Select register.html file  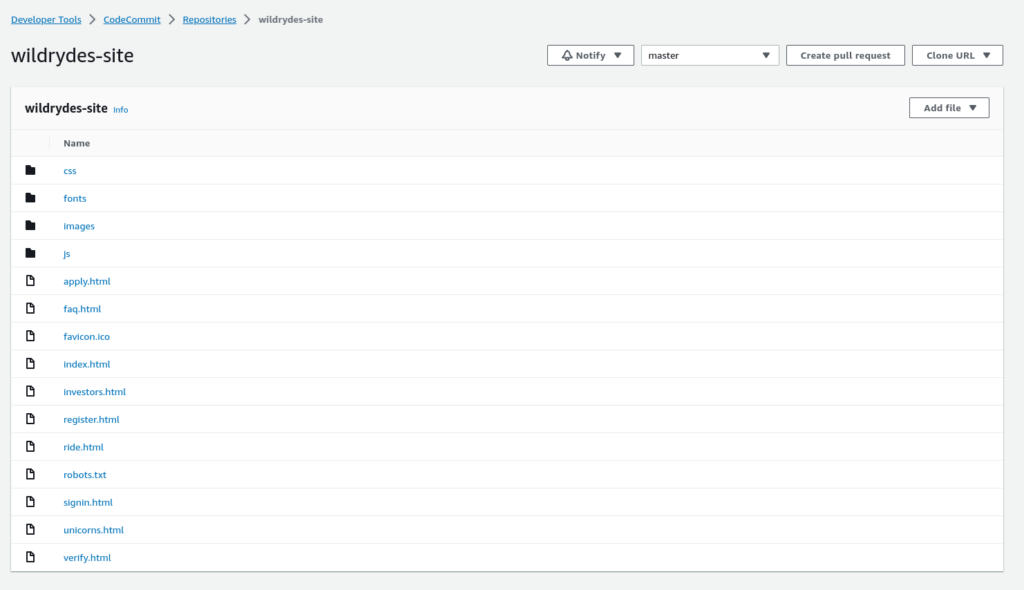point(91,419)
